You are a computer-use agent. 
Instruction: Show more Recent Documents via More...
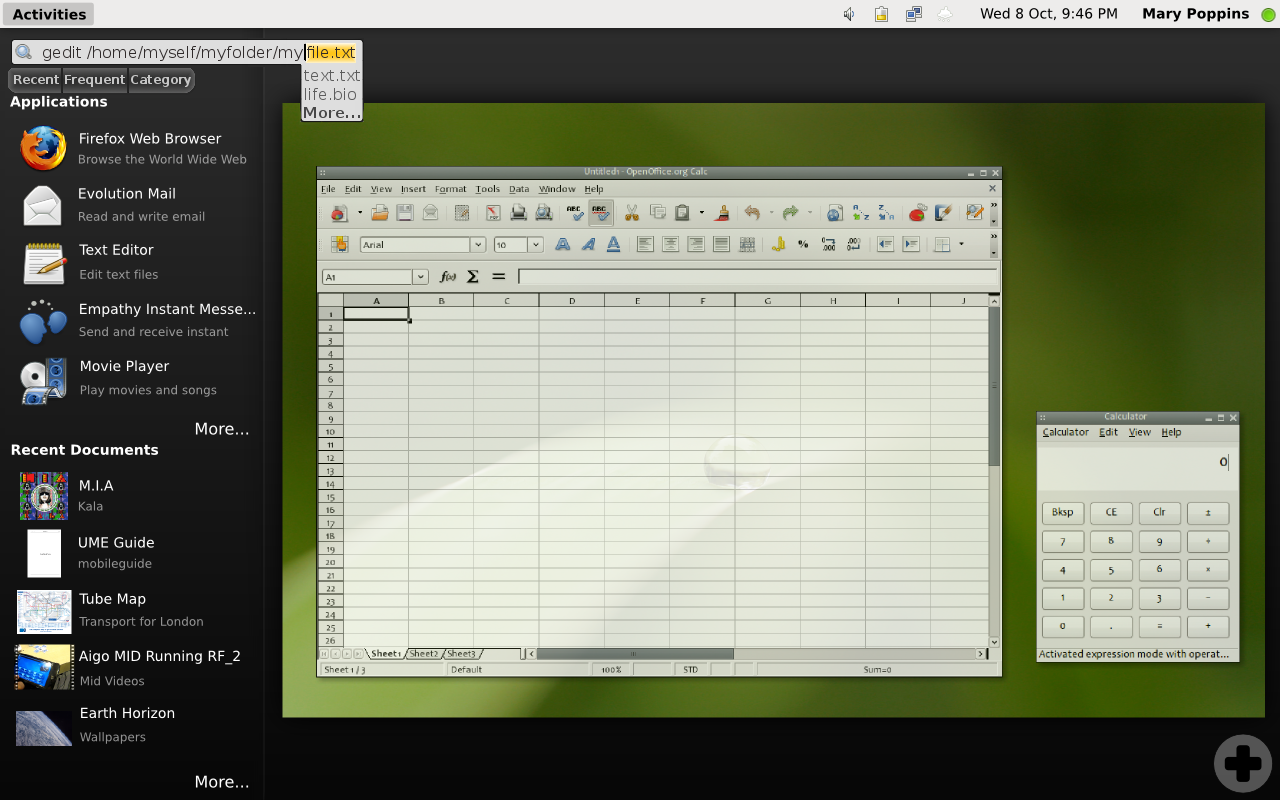222,782
